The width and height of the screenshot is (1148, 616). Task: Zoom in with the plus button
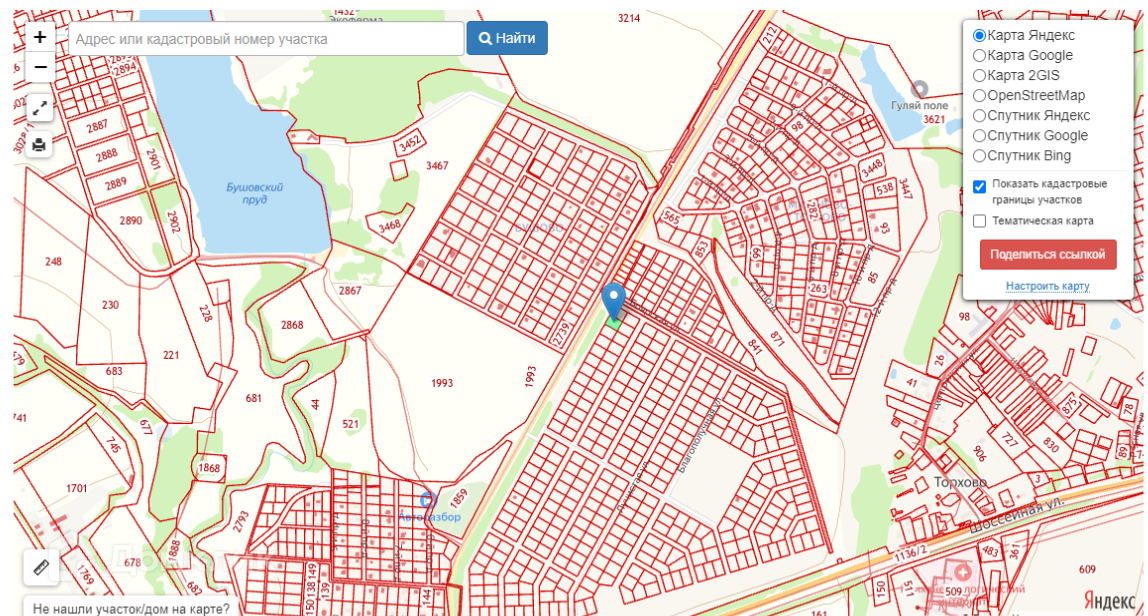[x=40, y=37]
